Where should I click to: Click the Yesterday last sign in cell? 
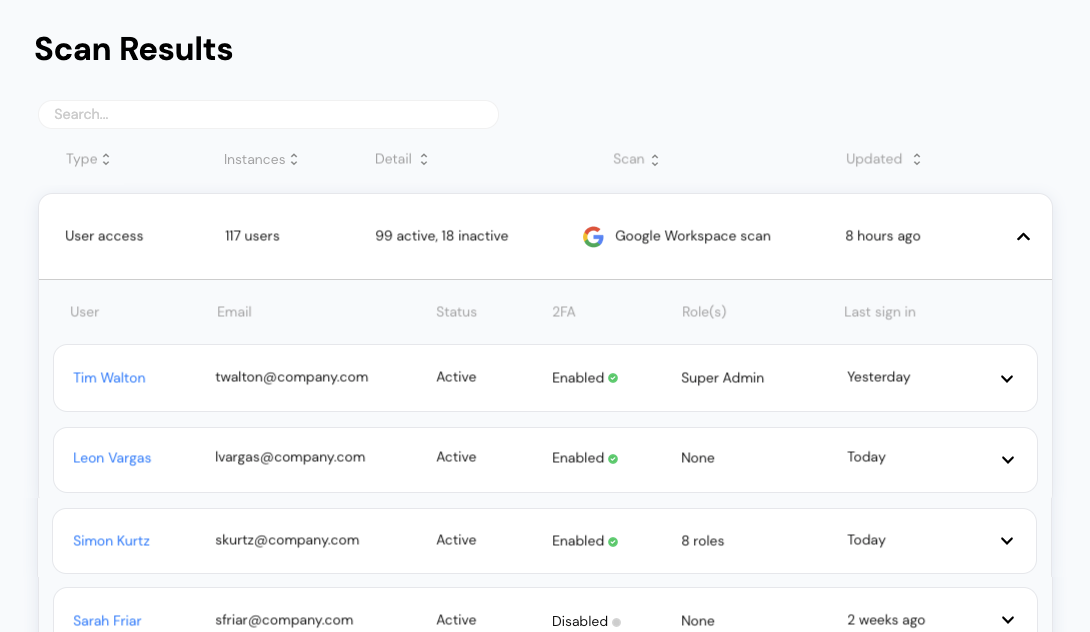878,377
